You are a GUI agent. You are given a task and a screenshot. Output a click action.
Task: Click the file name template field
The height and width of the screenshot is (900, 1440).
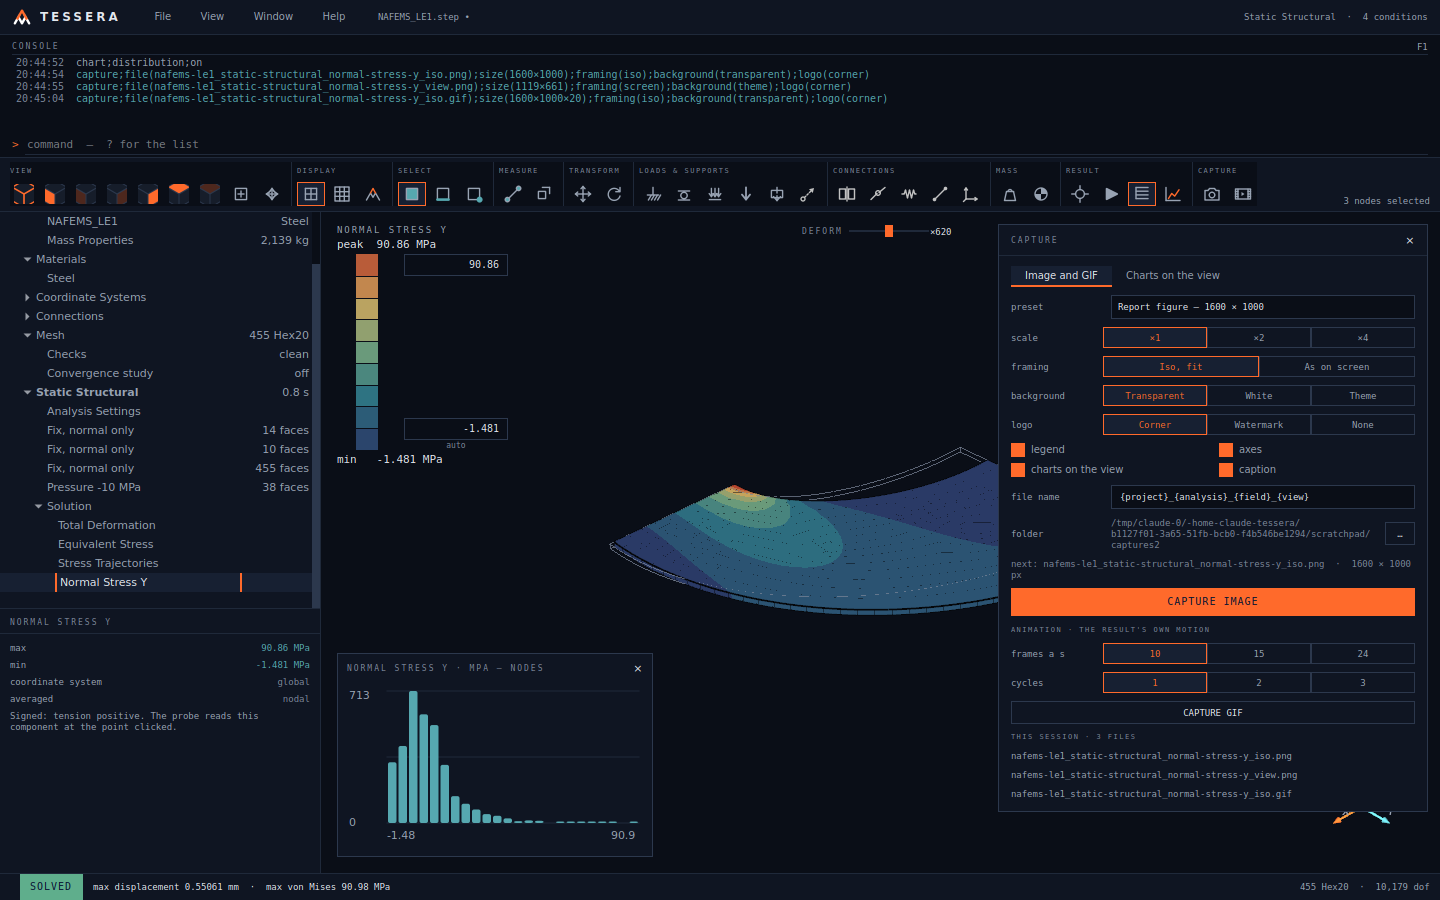tap(1263, 497)
